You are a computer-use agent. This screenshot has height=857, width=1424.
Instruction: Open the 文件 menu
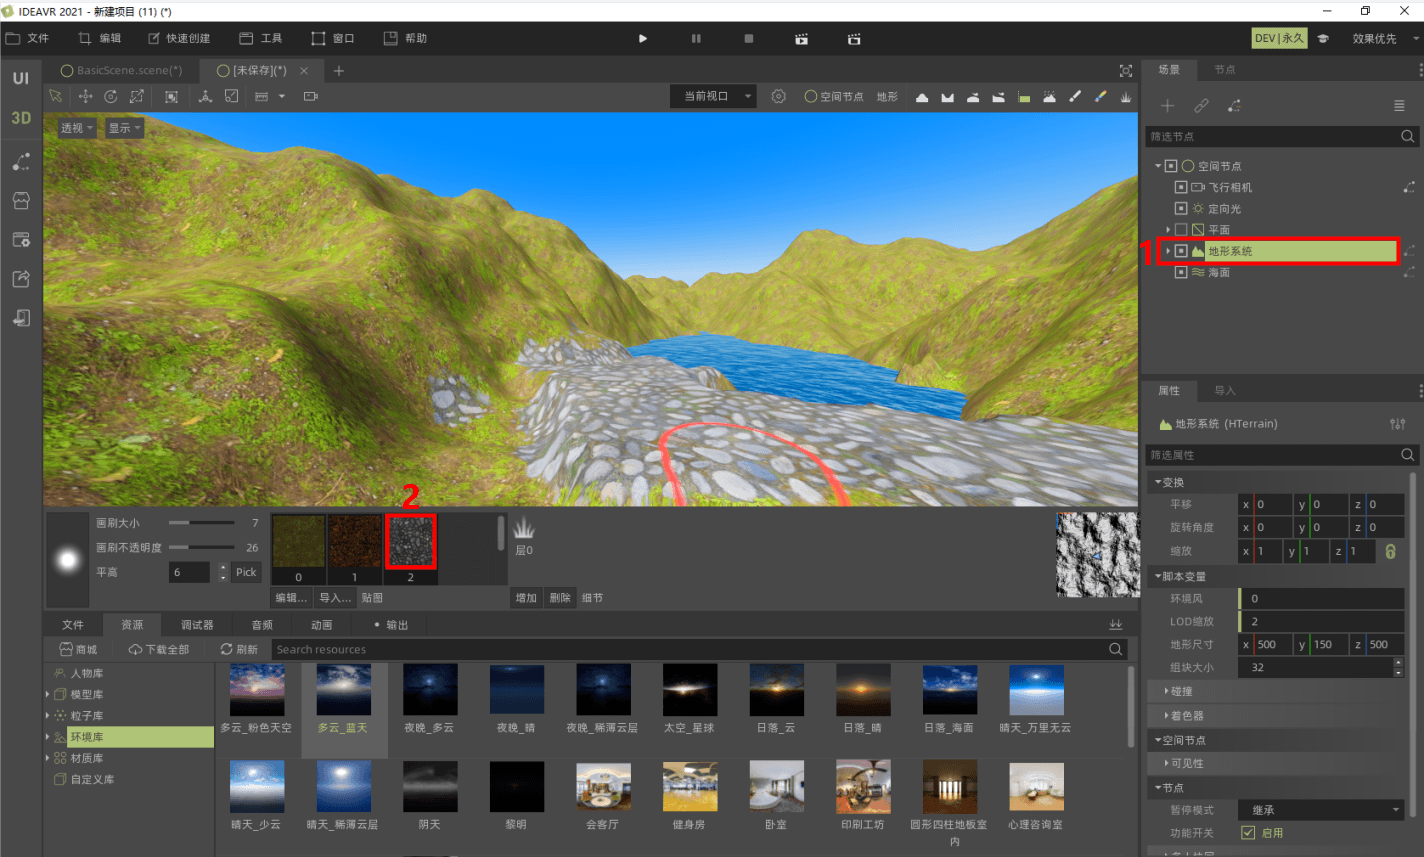[27, 38]
